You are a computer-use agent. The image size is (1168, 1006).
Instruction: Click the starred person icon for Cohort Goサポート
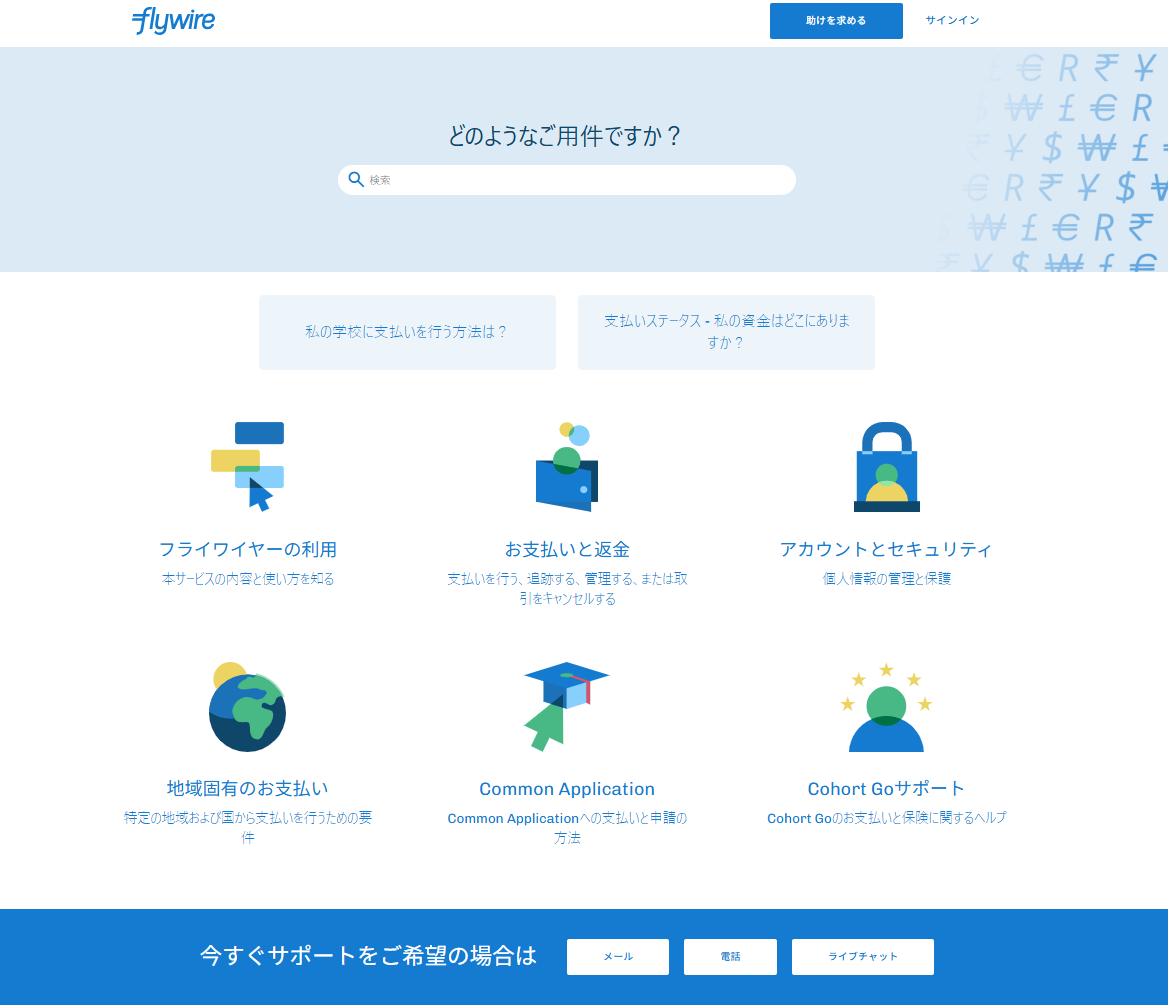[x=886, y=706]
